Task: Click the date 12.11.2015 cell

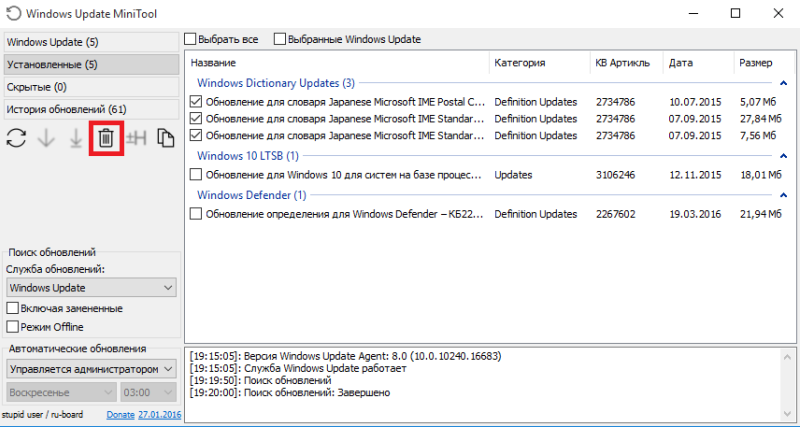Action: 695,175
